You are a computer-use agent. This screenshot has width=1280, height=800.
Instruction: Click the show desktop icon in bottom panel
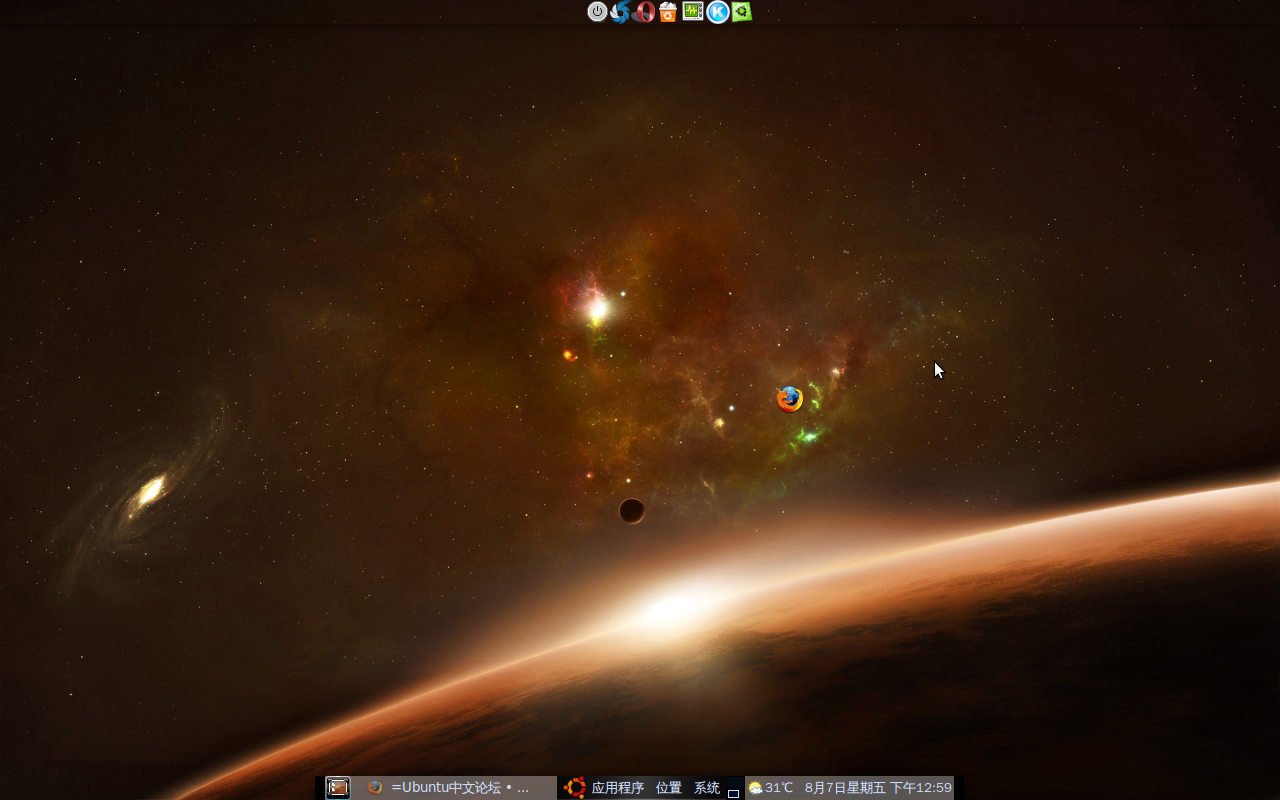click(x=338, y=788)
